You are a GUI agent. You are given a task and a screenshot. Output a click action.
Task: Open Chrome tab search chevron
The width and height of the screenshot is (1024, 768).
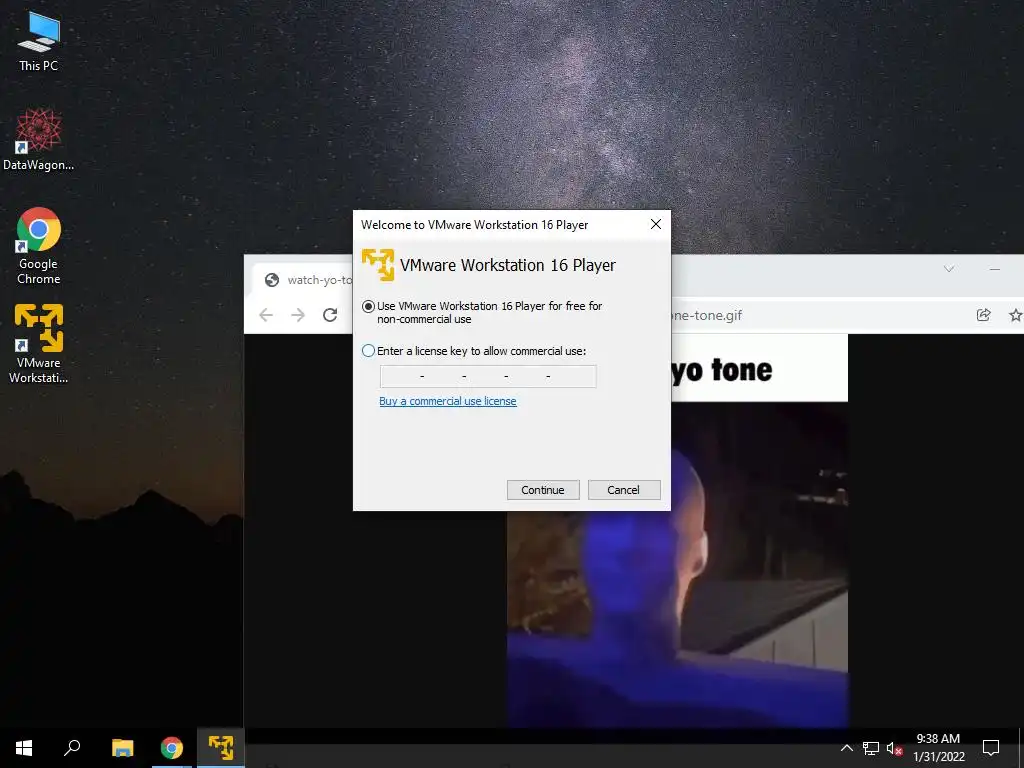tap(949, 268)
